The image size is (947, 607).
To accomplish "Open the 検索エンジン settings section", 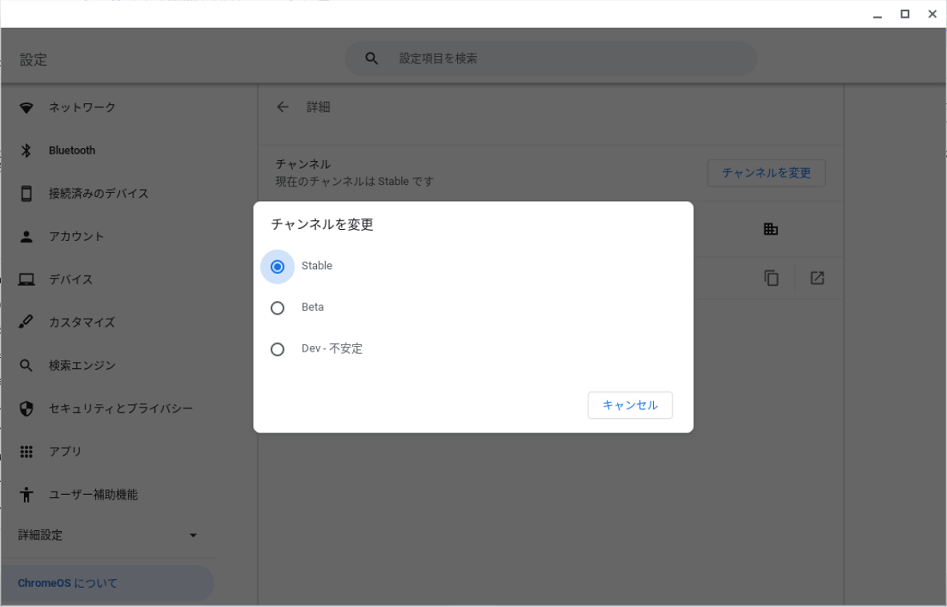I will point(82,365).
